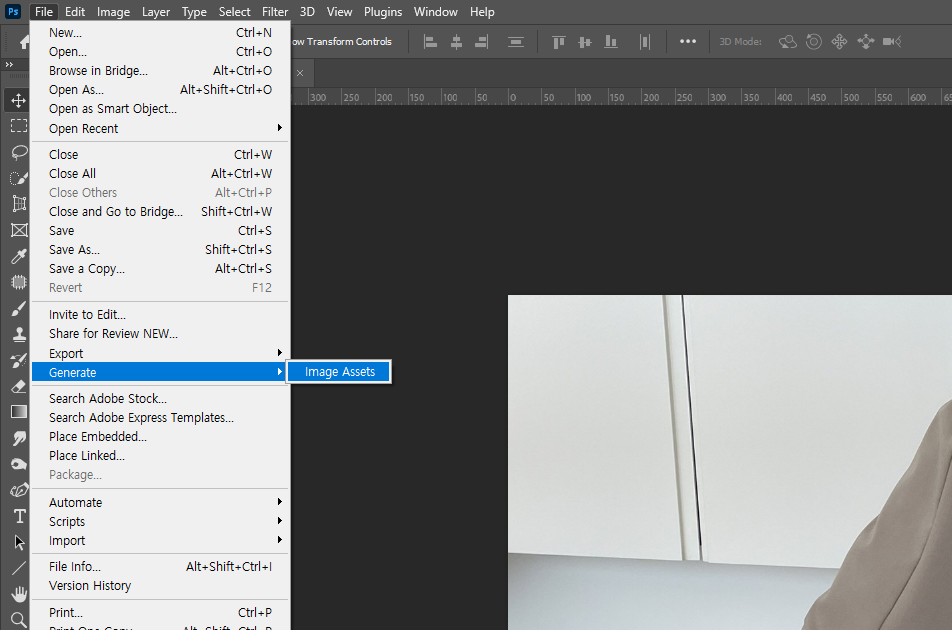
Task: Select the Smudge tool
Action: pos(18,438)
